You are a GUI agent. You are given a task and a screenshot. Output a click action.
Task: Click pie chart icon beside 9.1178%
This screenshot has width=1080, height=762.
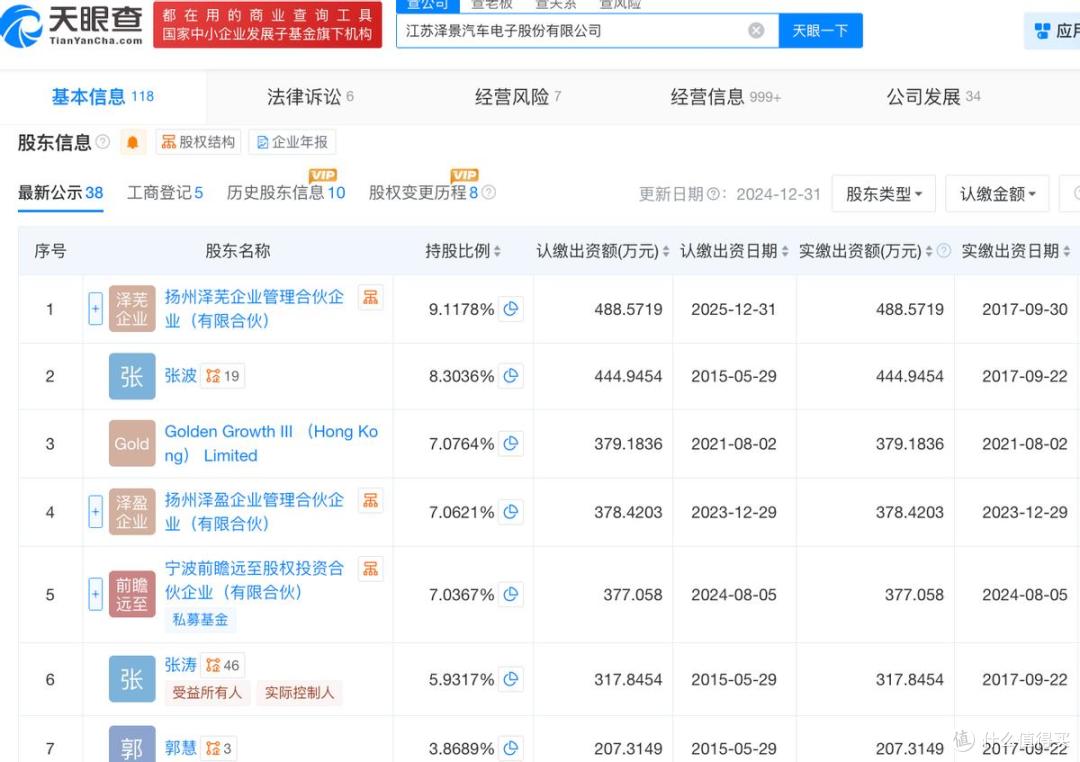[x=510, y=309]
